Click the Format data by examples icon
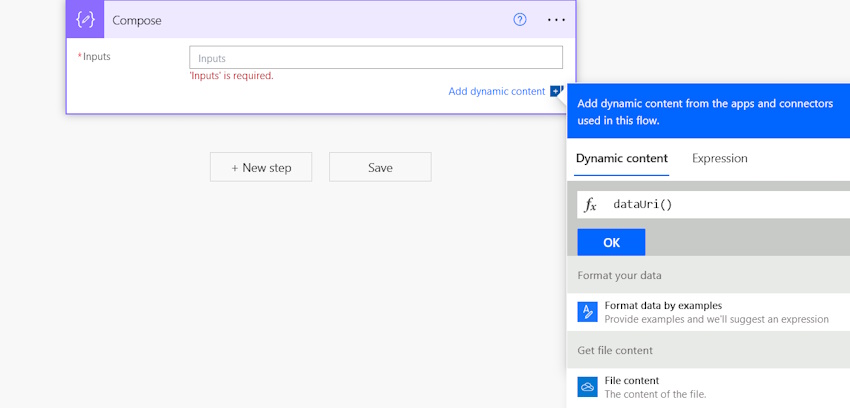The image size is (850, 408). pyautogui.click(x=587, y=312)
